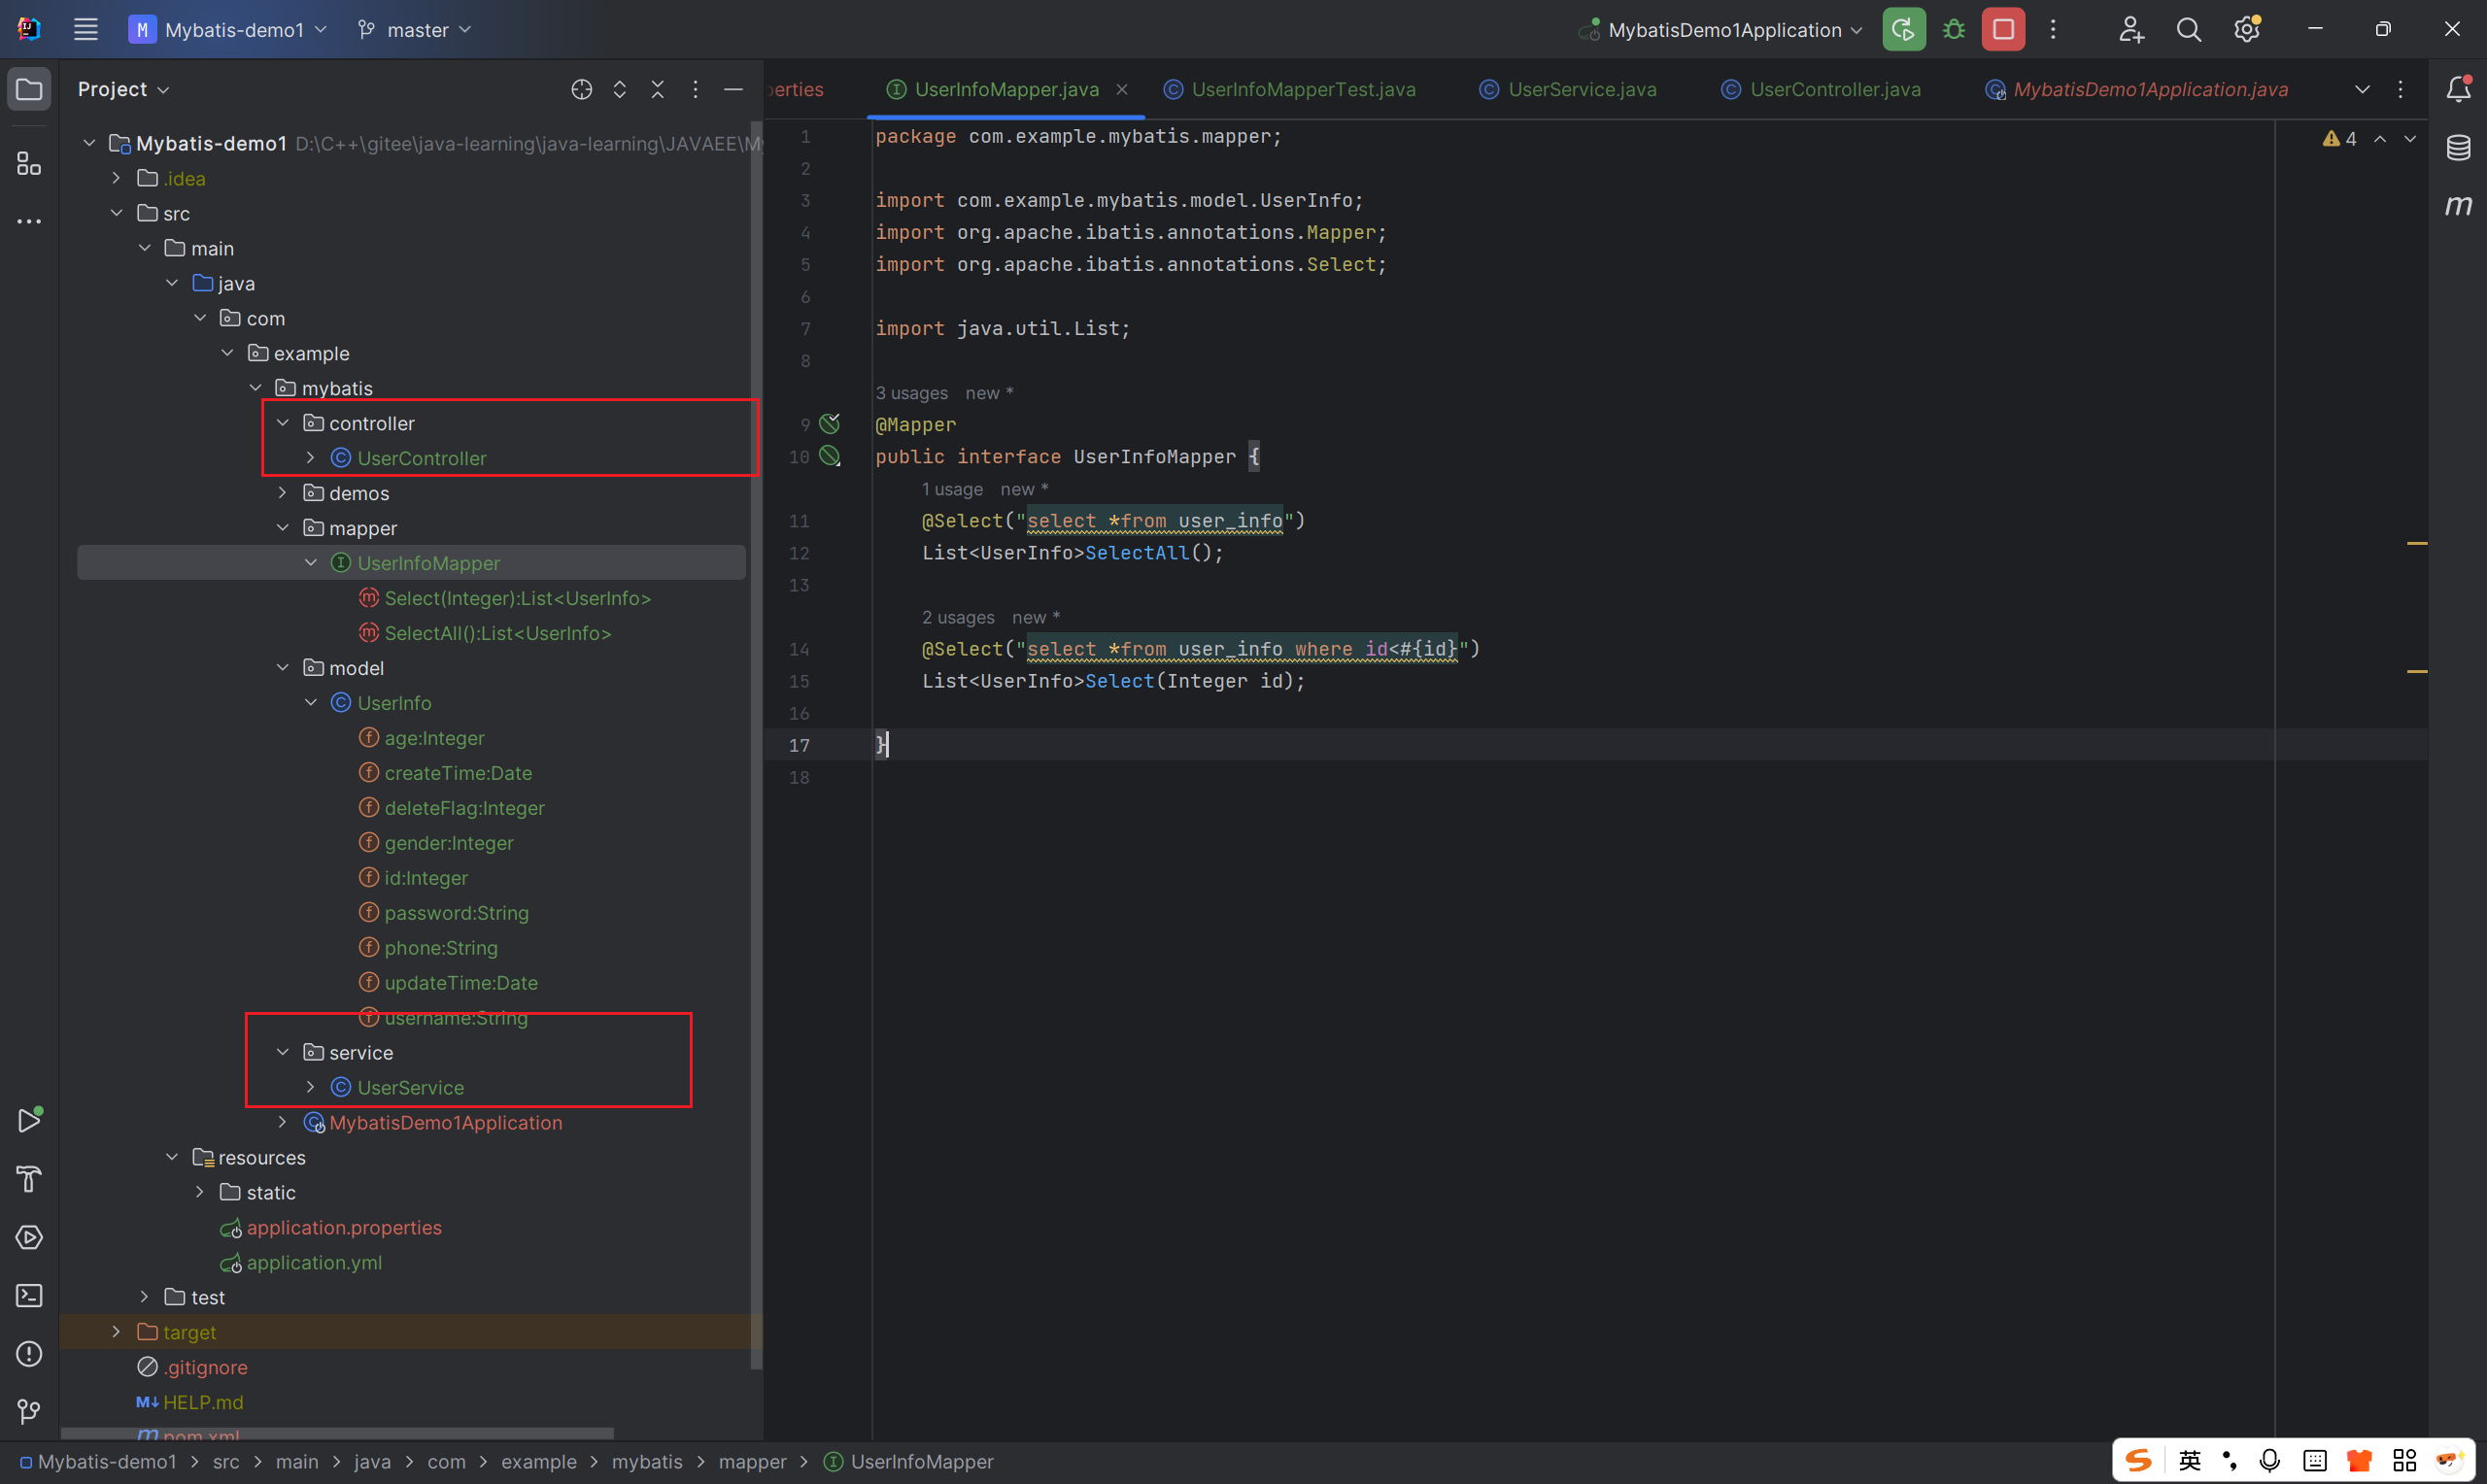Collapse the service package
Screen dimensions: 2487x1484
(x=283, y=1052)
